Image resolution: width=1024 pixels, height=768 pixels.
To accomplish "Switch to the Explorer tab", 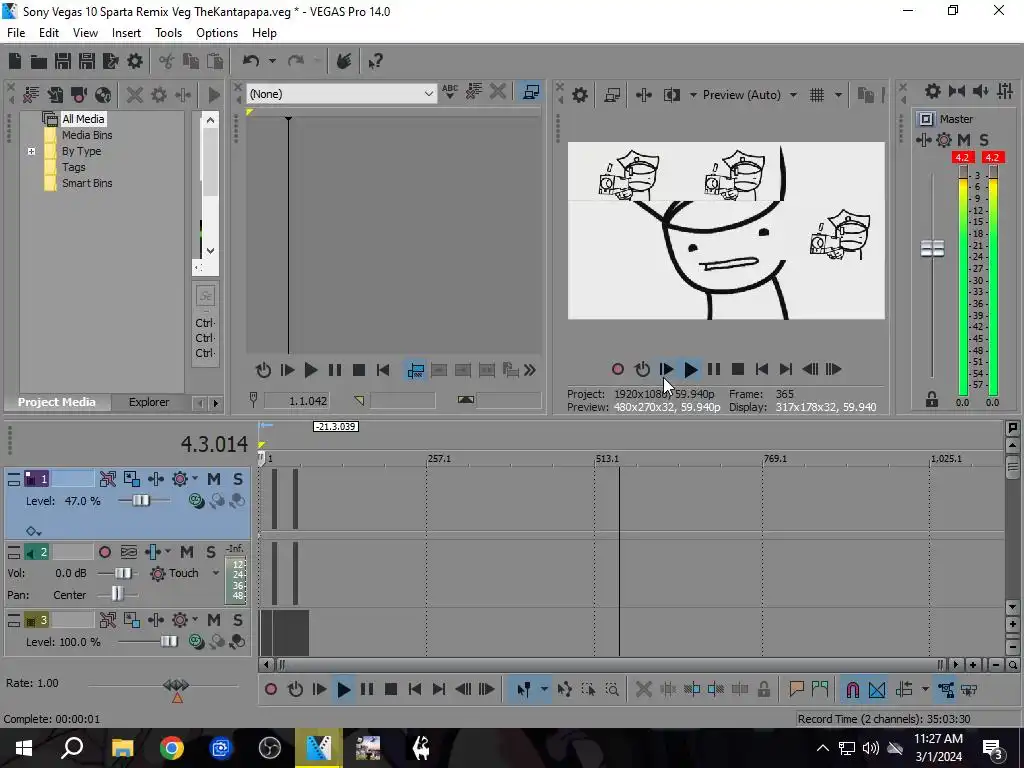I will tap(149, 402).
